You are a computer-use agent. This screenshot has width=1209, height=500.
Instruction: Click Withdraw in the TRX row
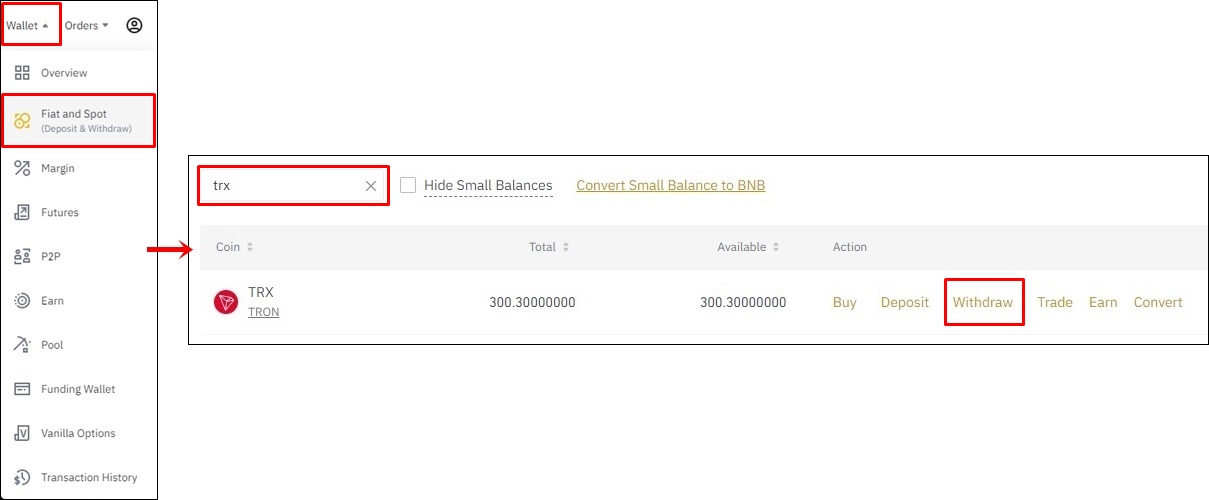click(983, 302)
